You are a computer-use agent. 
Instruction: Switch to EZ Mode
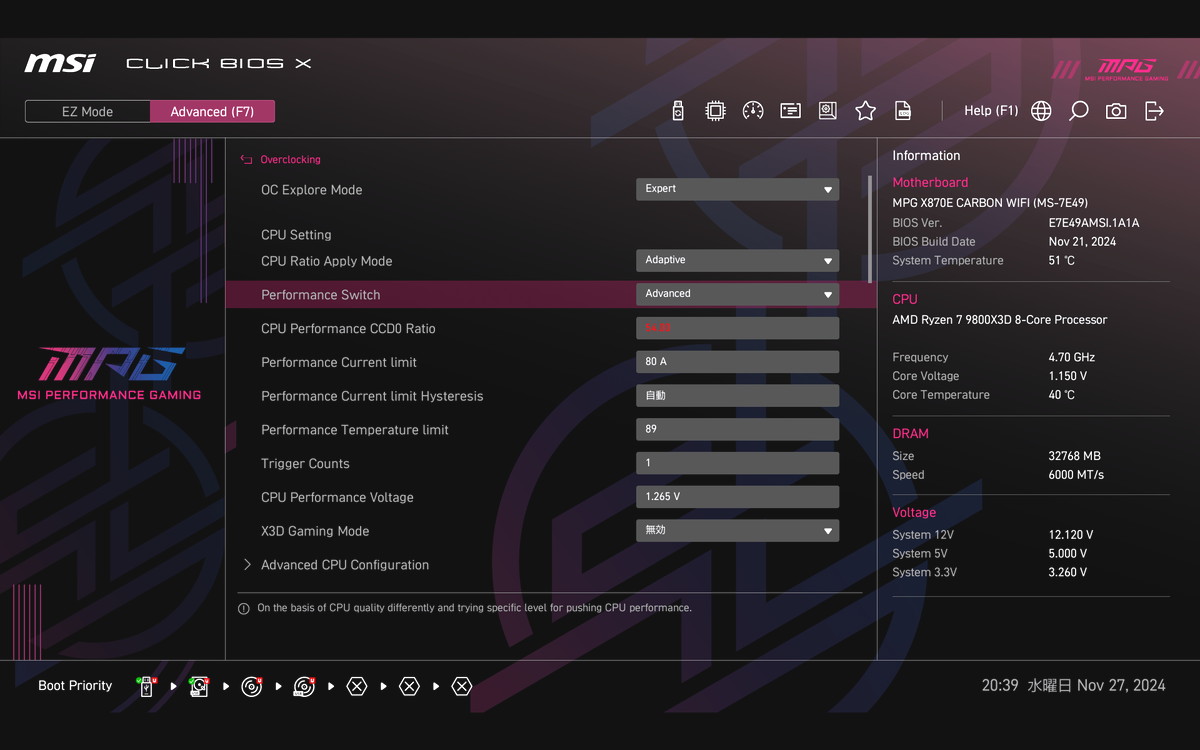(x=87, y=111)
